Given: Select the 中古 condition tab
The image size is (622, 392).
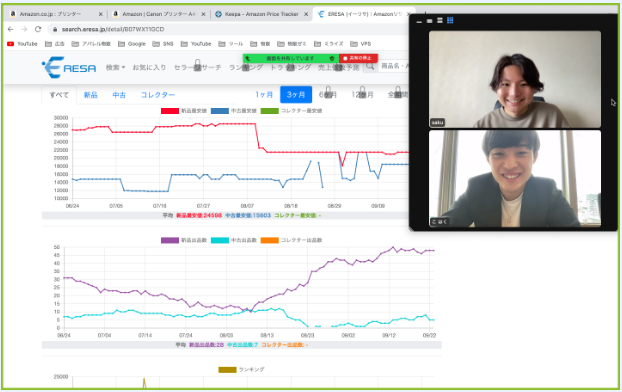Looking at the screenshot, I should [x=119, y=95].
